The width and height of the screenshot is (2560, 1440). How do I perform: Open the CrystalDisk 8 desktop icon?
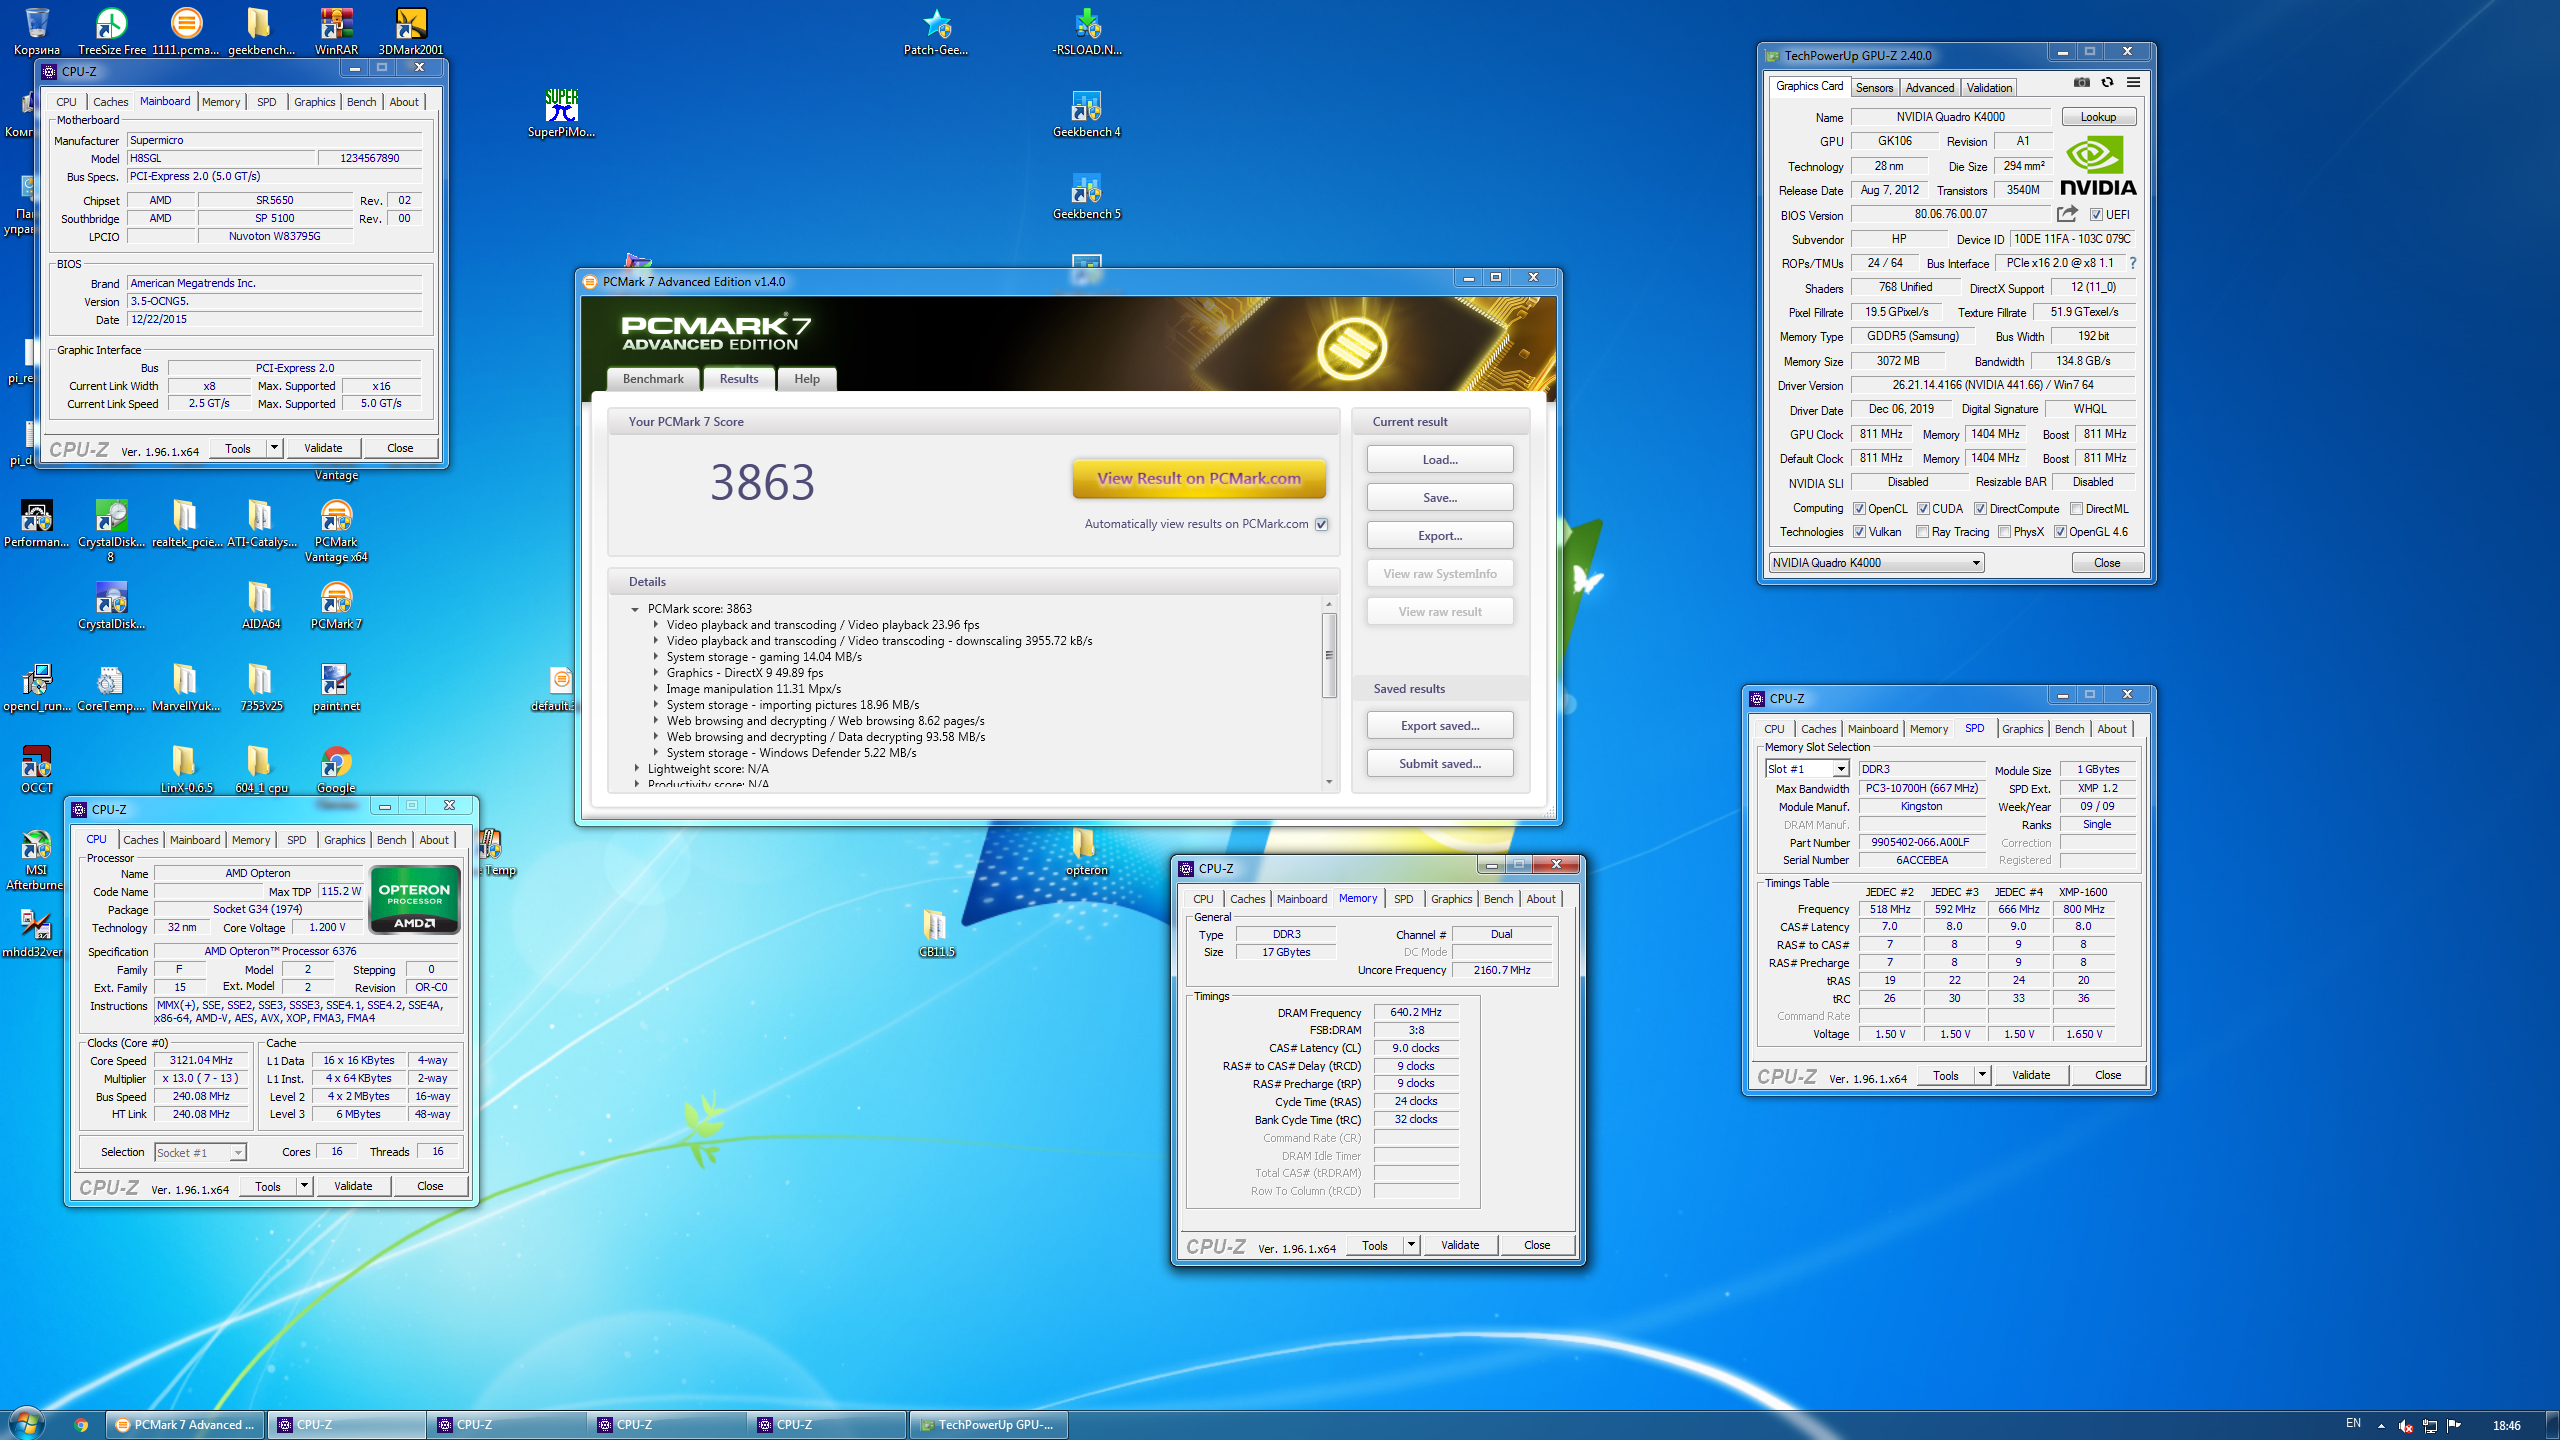[x=111, y=531]
